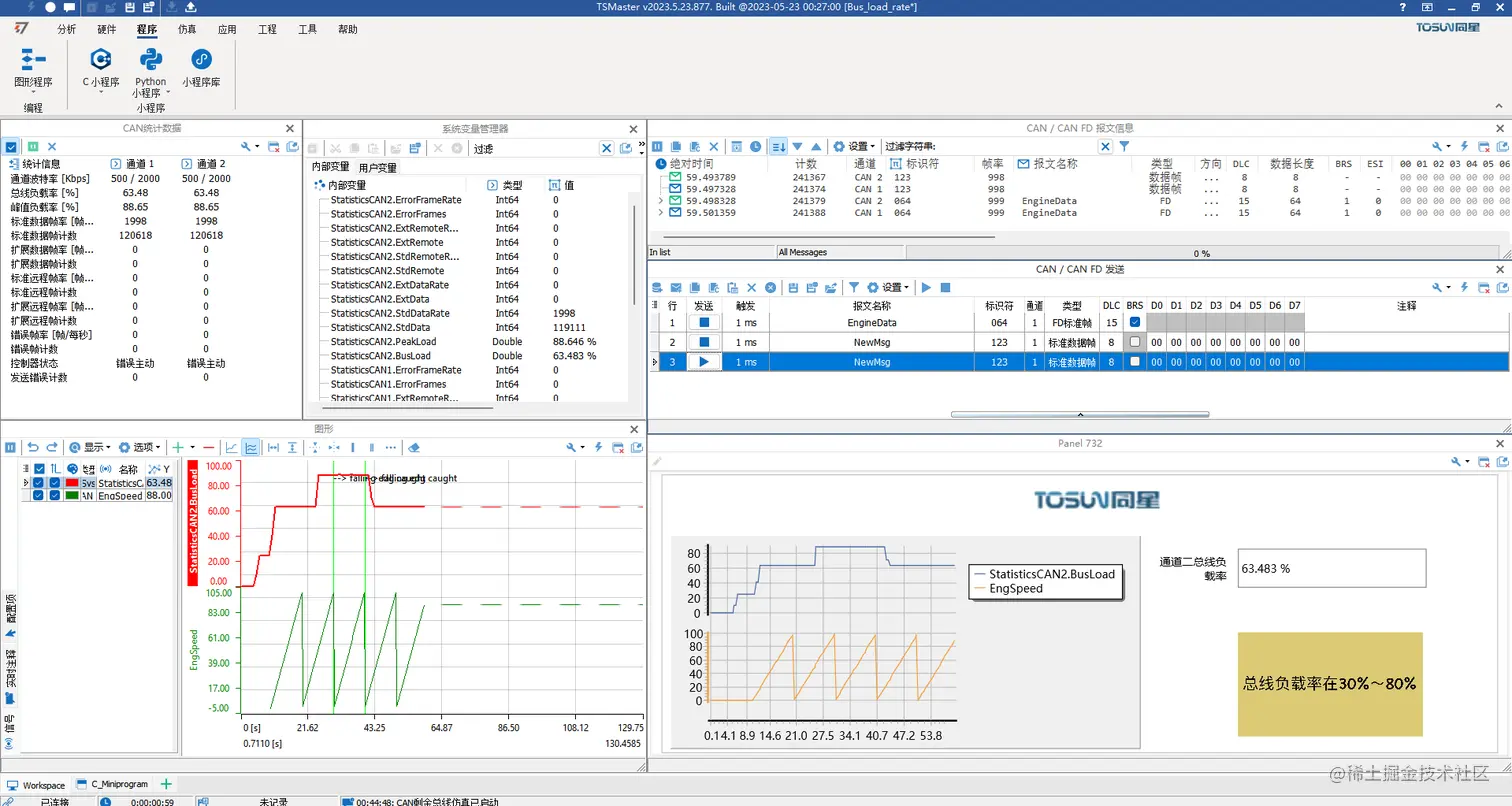Click the delete X icon in CAN 发送 toolbar
The image size is (1512, 806).
(x=752, y=287)
